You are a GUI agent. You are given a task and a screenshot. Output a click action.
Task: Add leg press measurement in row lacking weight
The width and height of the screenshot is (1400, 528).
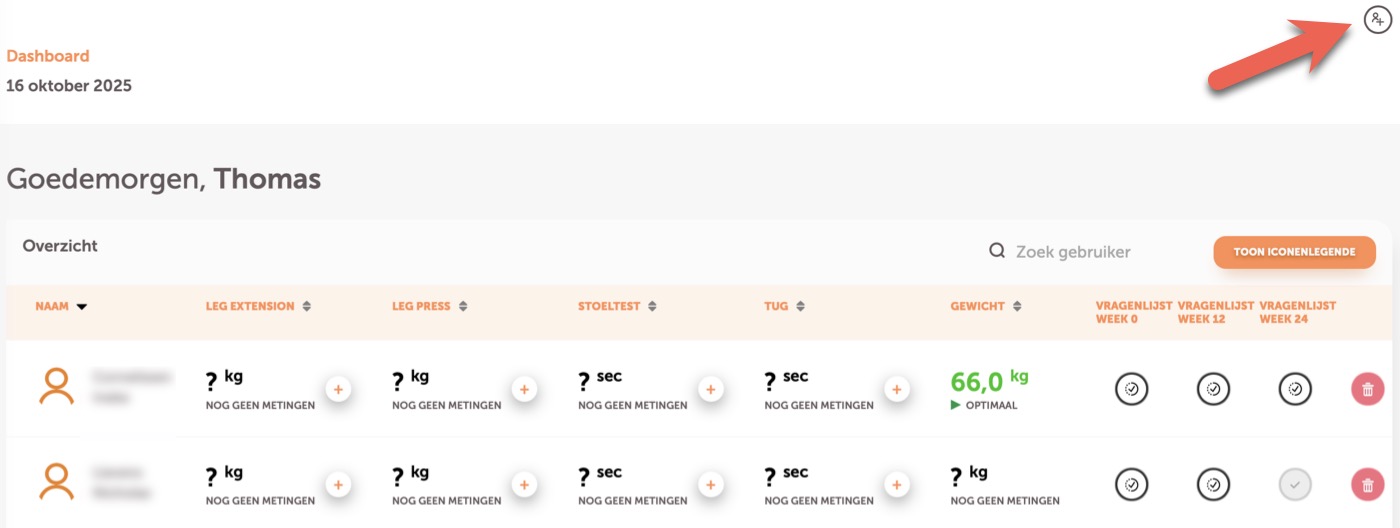click(524, 485)
